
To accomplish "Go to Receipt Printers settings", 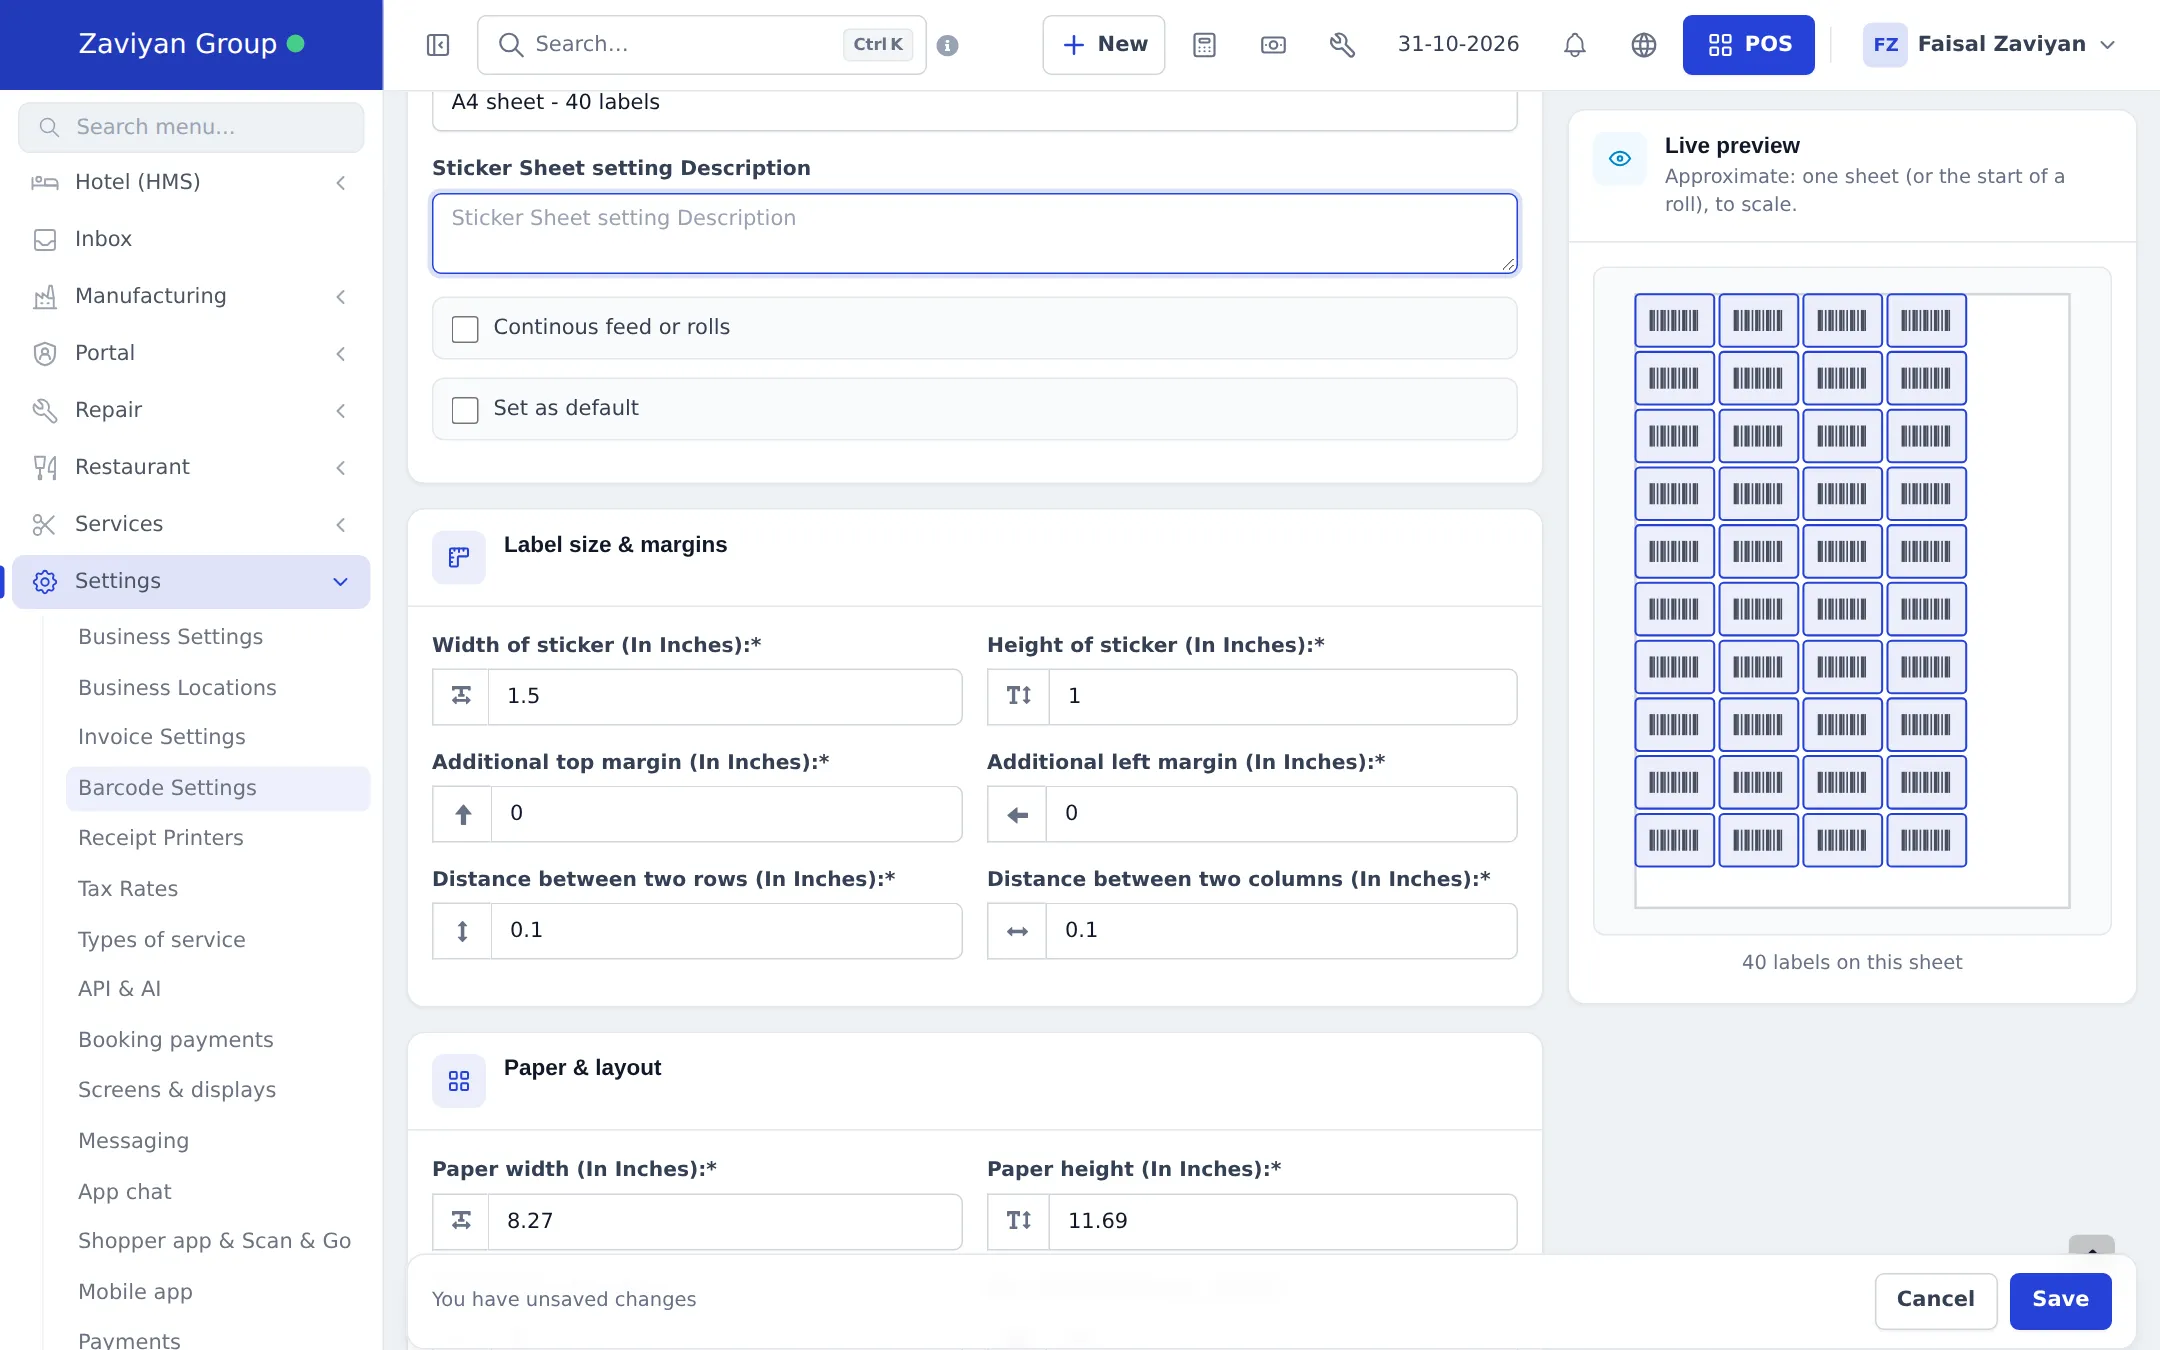I will pyautogui.click(x=161, y=838).
